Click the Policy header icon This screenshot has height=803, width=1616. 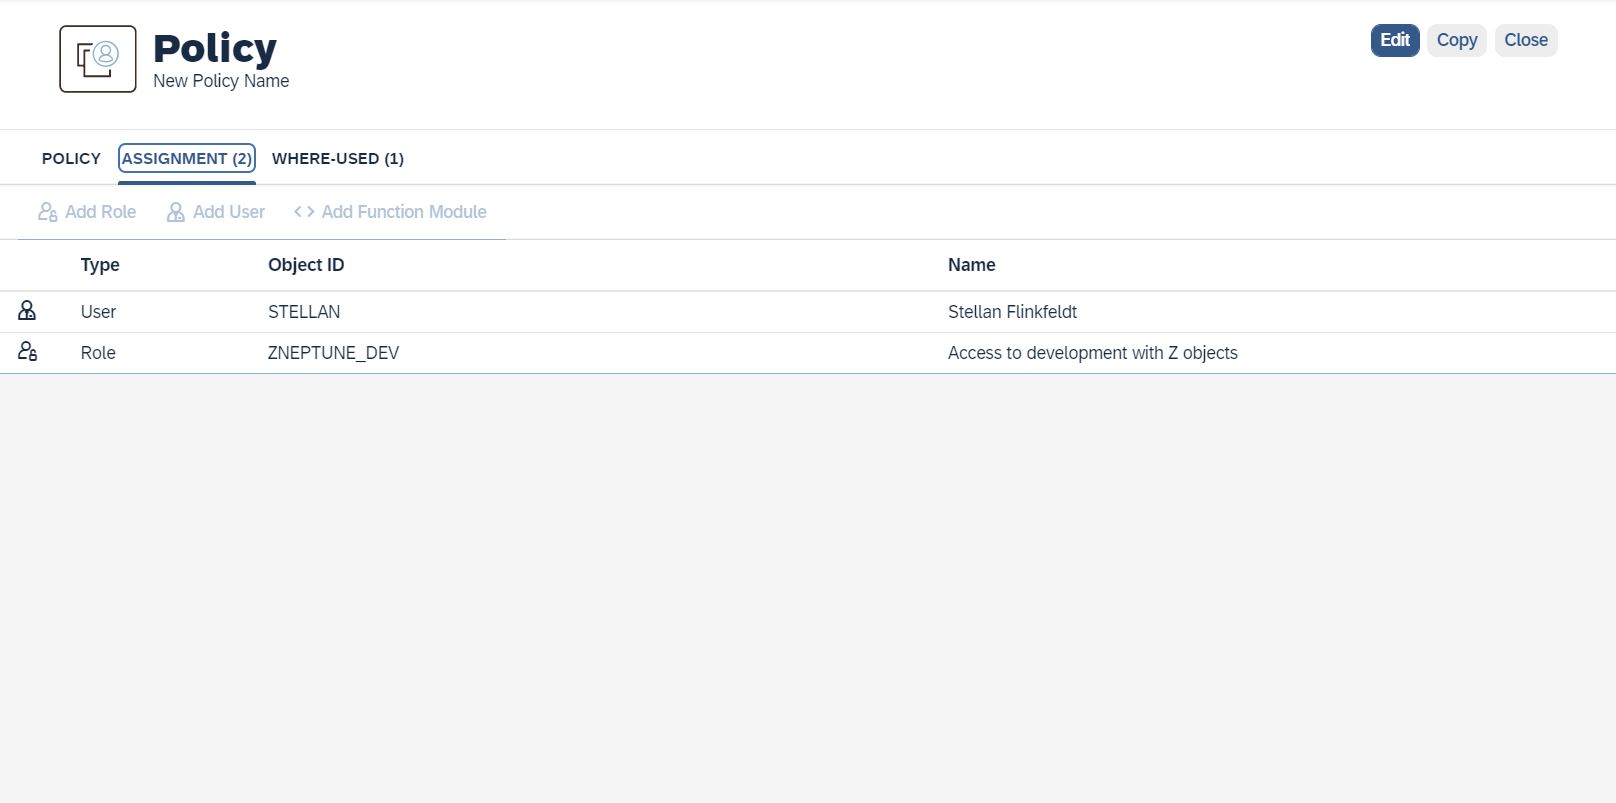(98, 59)
